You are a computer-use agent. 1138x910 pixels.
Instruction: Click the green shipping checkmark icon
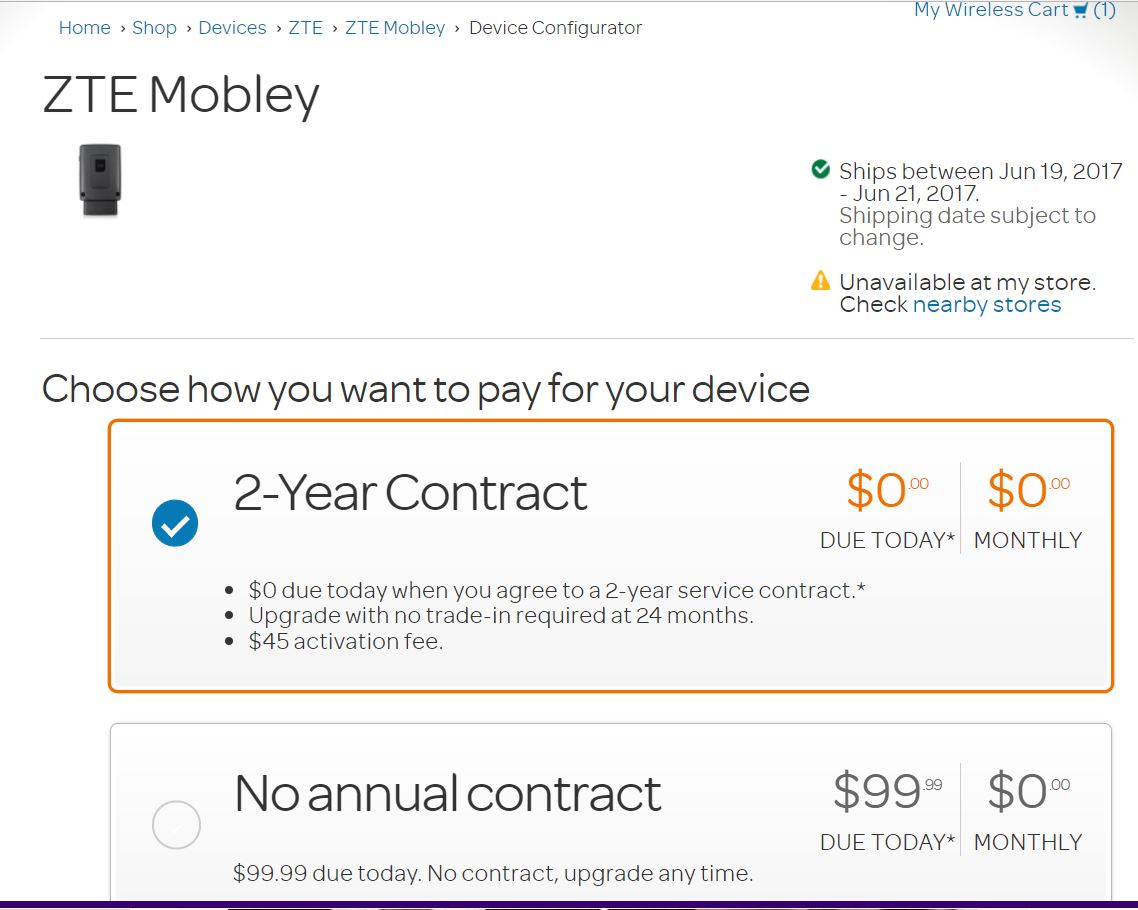821,169
